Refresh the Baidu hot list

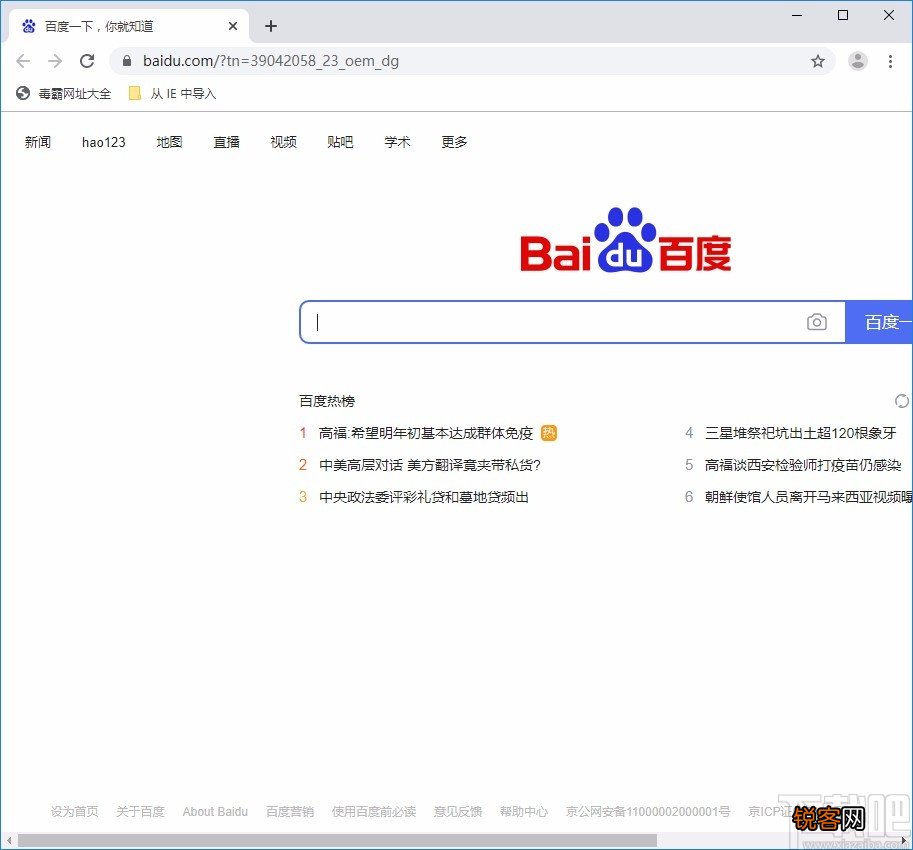point(901,401)
